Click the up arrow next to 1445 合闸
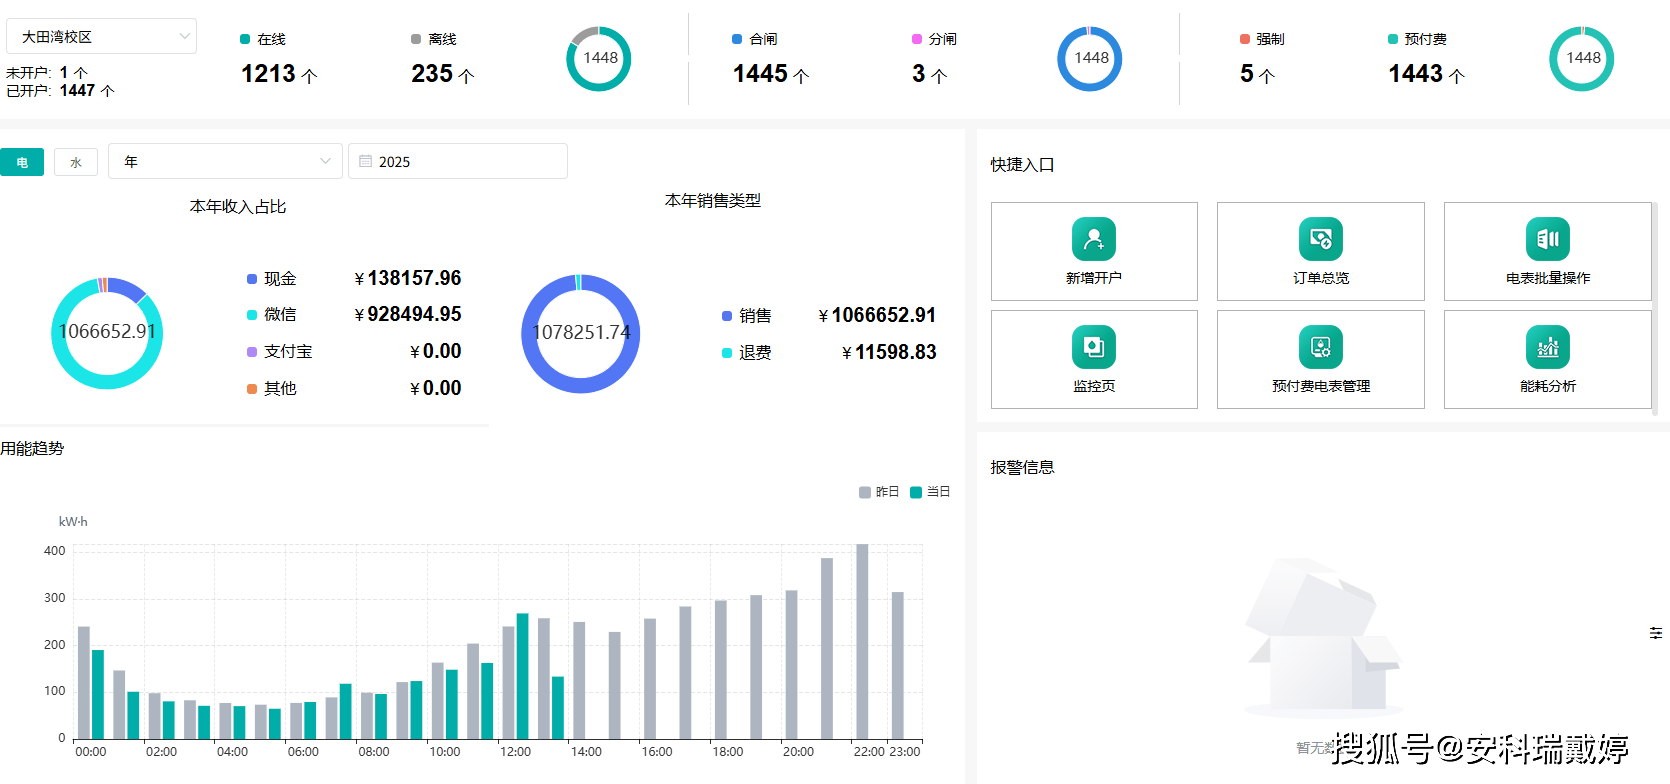The height and width of the screenshot is (784, 1670). 801,75
